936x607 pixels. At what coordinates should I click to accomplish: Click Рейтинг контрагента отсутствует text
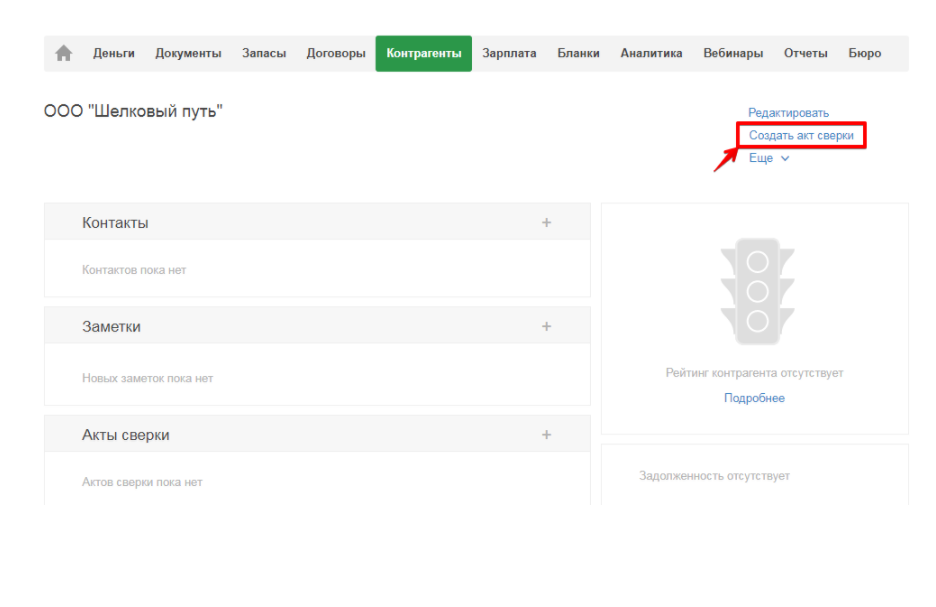754,373
